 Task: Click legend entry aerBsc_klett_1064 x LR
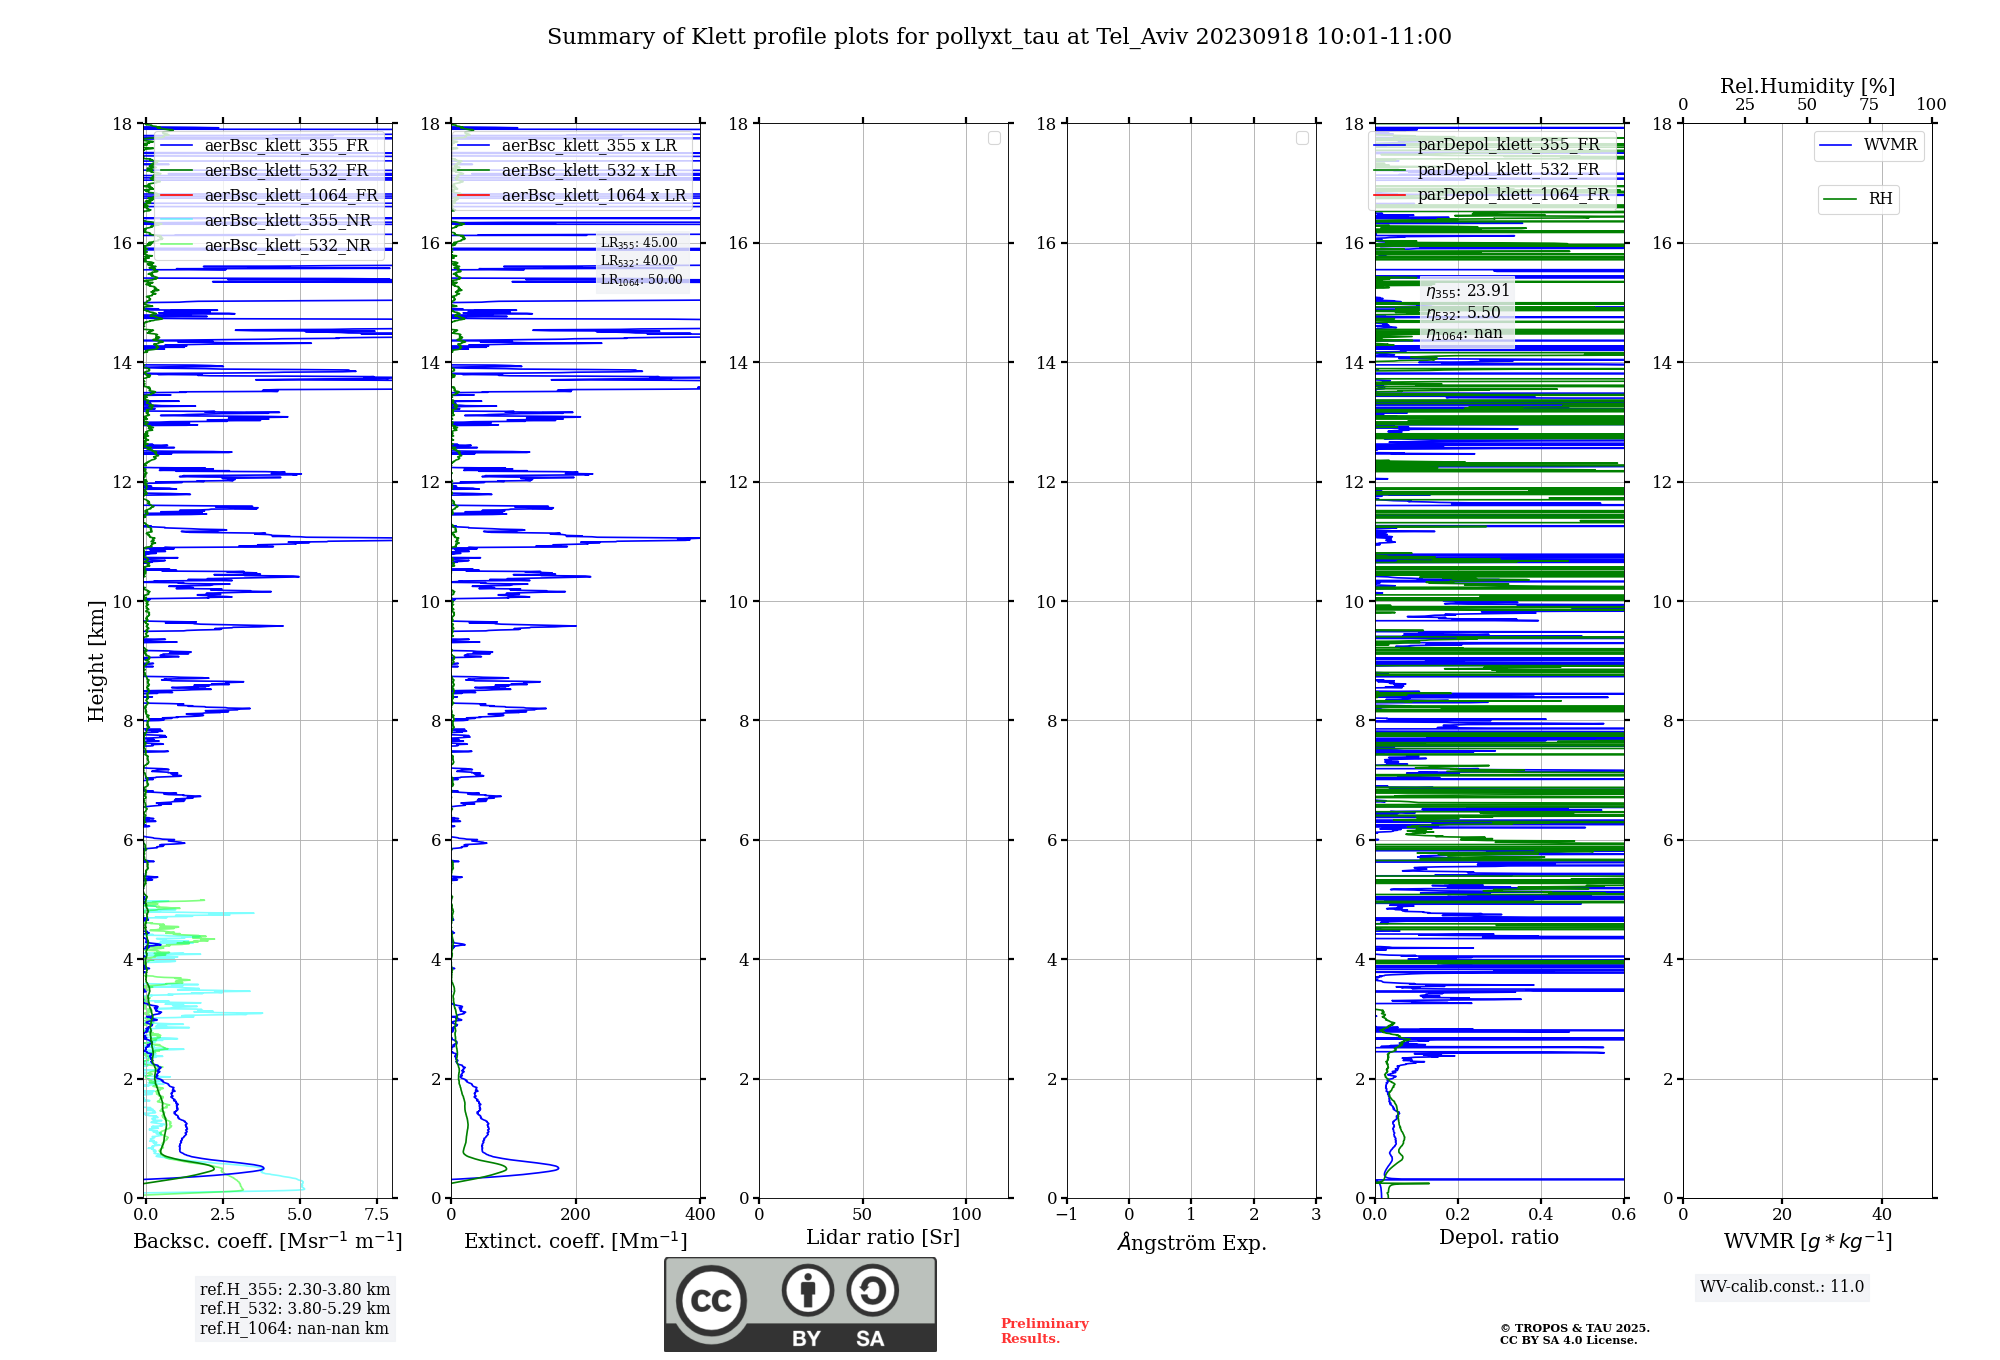[594, 196]
